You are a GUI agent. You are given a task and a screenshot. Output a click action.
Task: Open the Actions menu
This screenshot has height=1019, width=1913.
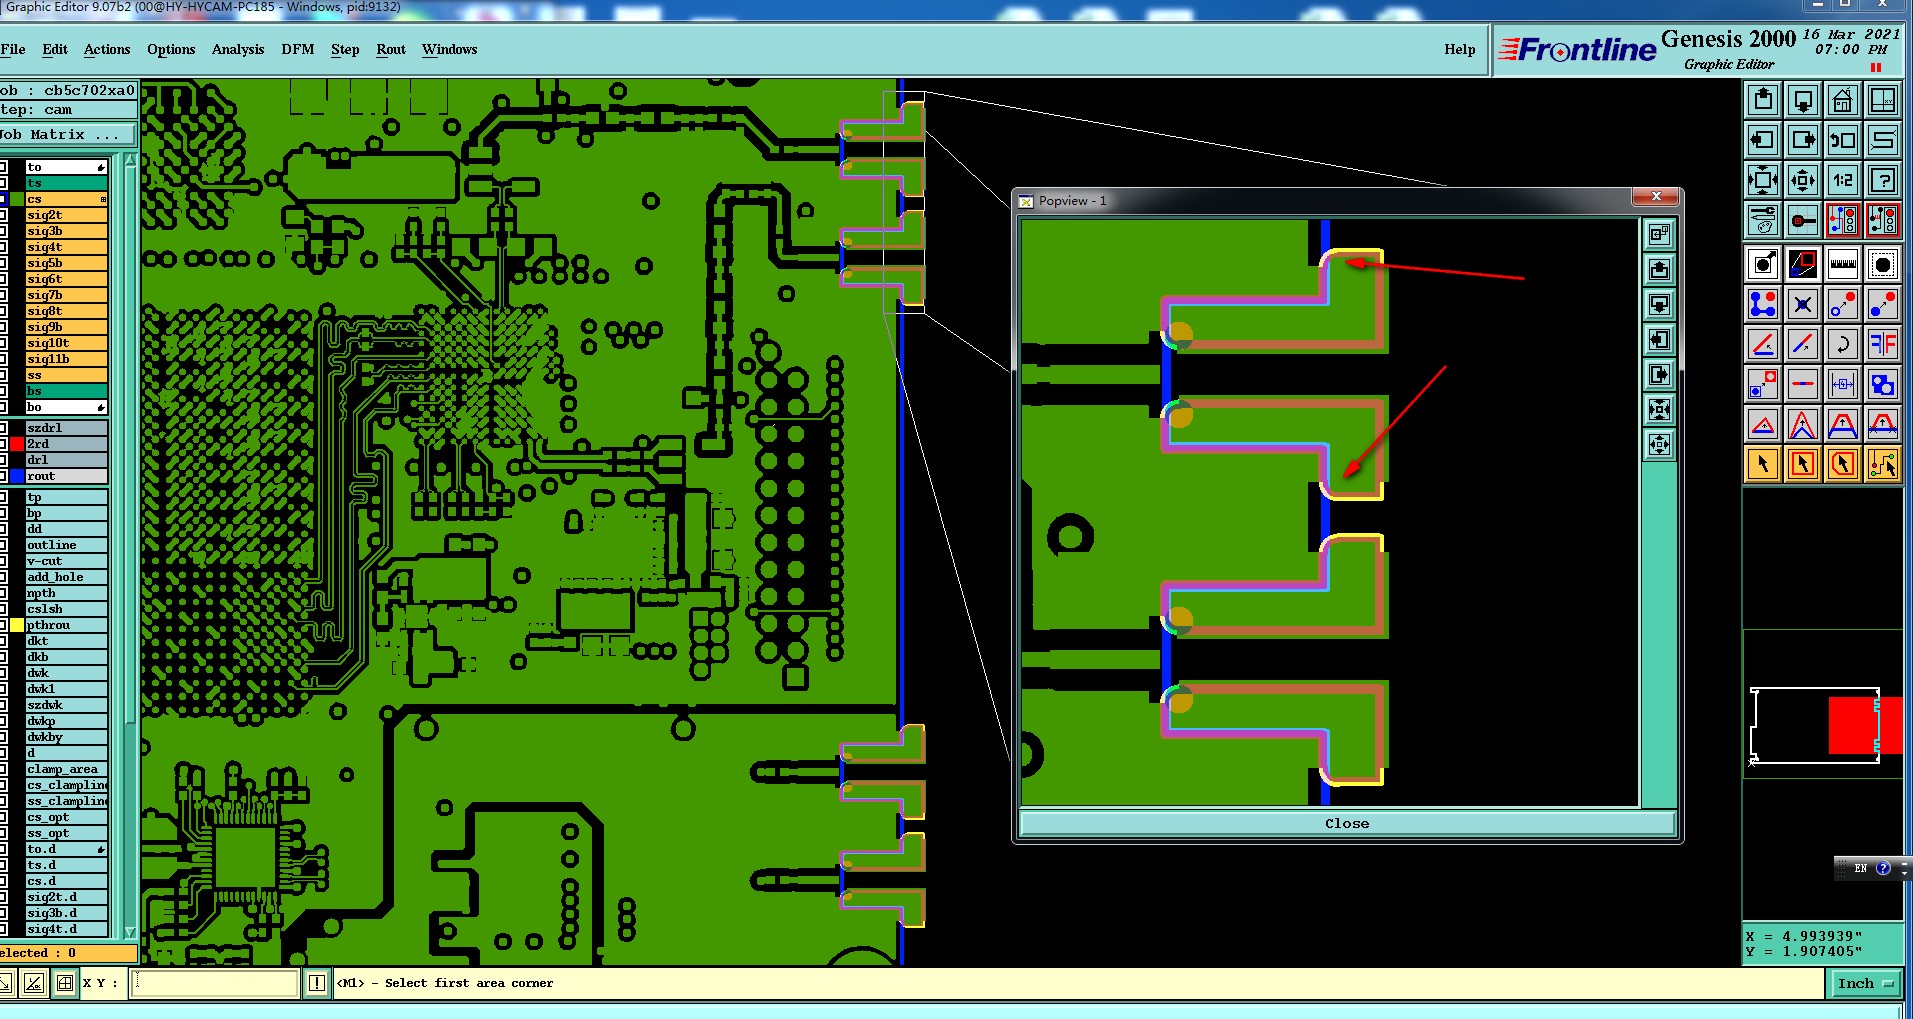[107, 49]
